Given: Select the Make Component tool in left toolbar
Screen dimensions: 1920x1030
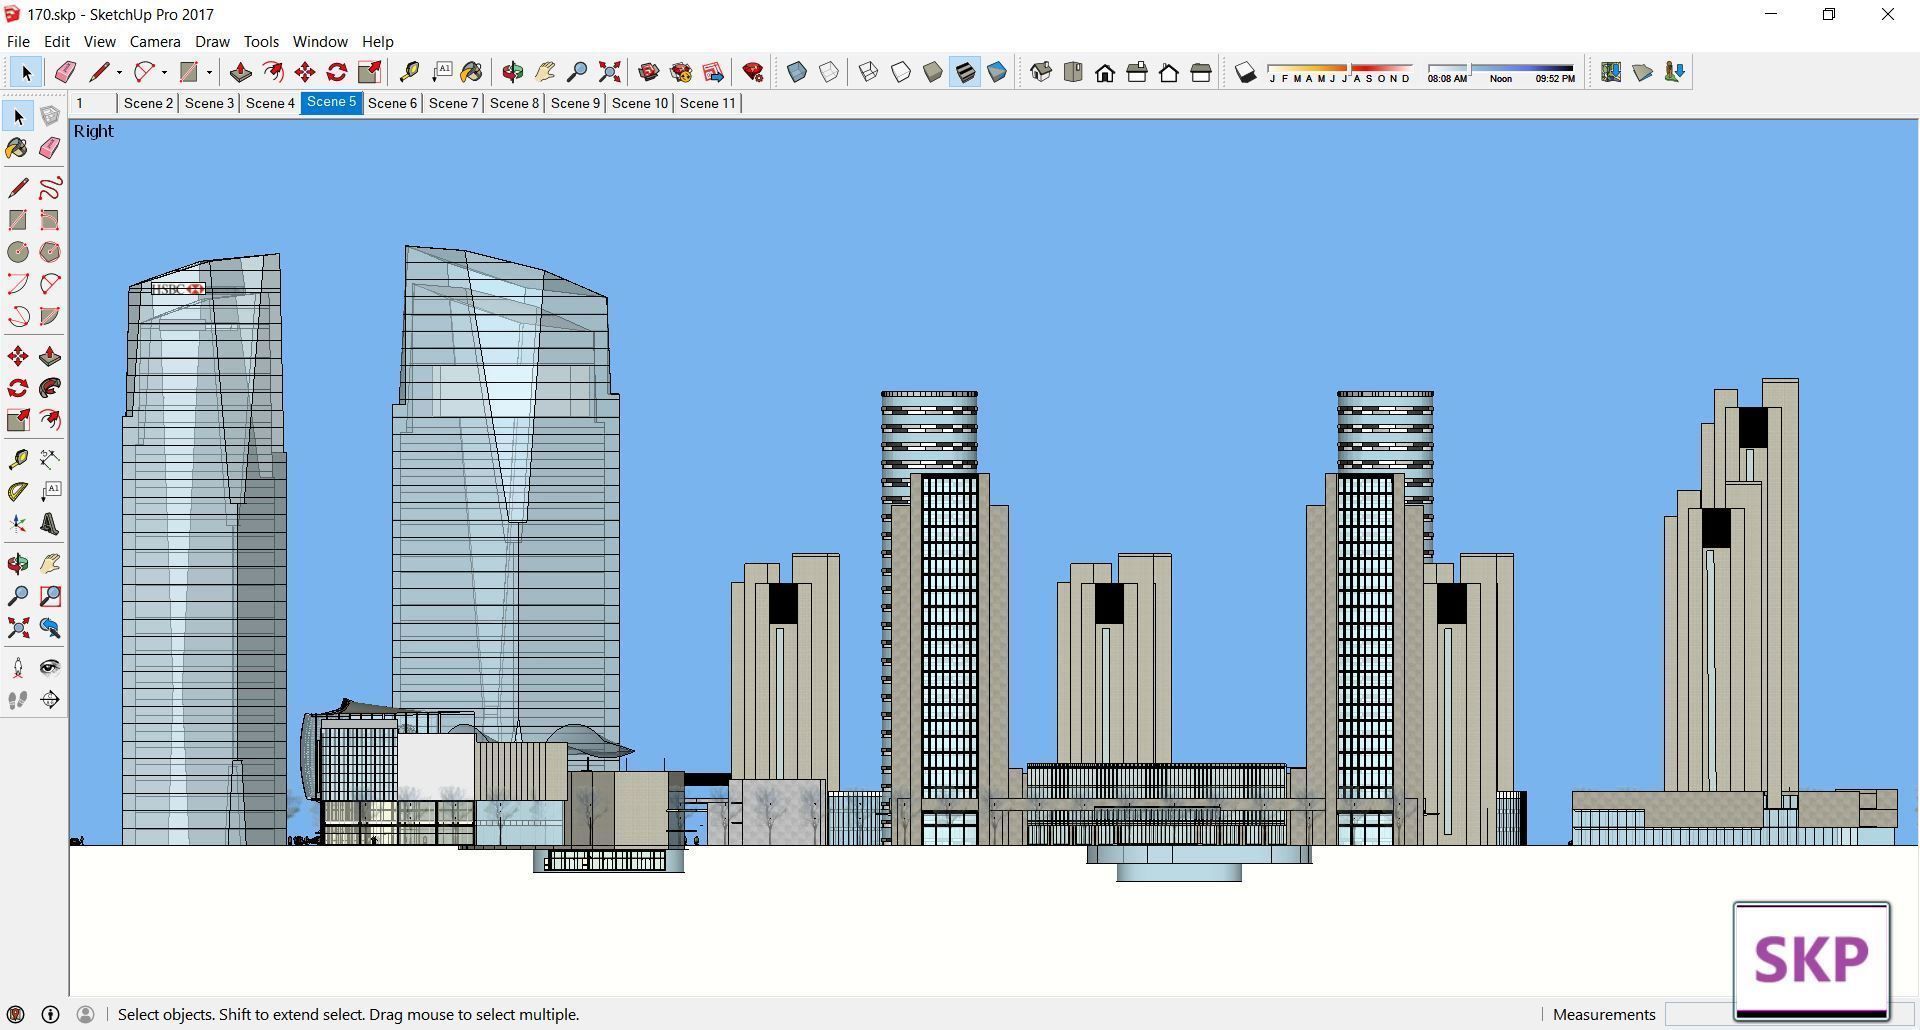Looking at the screenshot, I should 50,116.
